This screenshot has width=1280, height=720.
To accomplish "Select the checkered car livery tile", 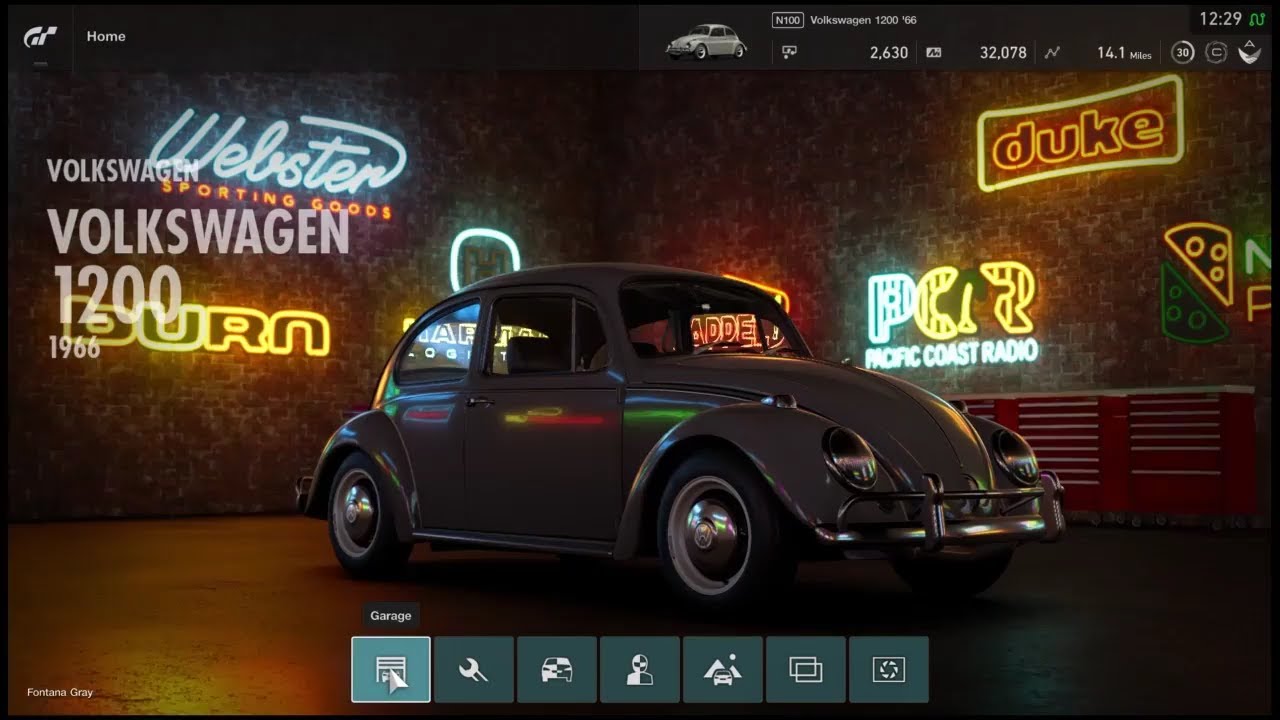I will 557,669.
